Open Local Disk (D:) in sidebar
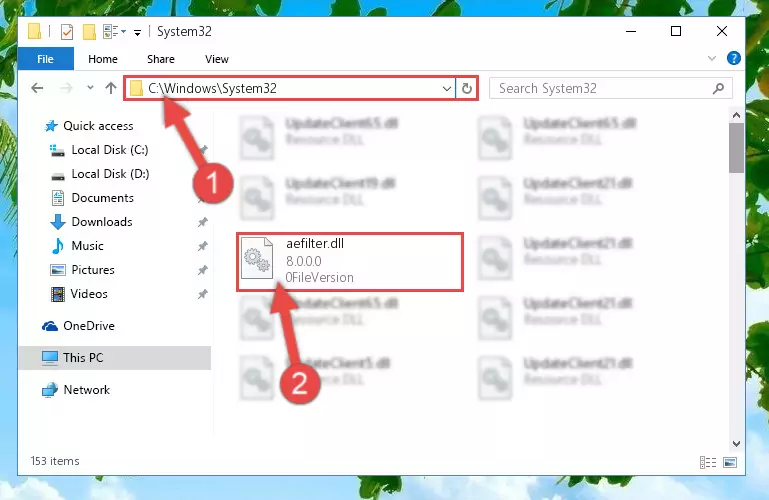 coord(110,174)
